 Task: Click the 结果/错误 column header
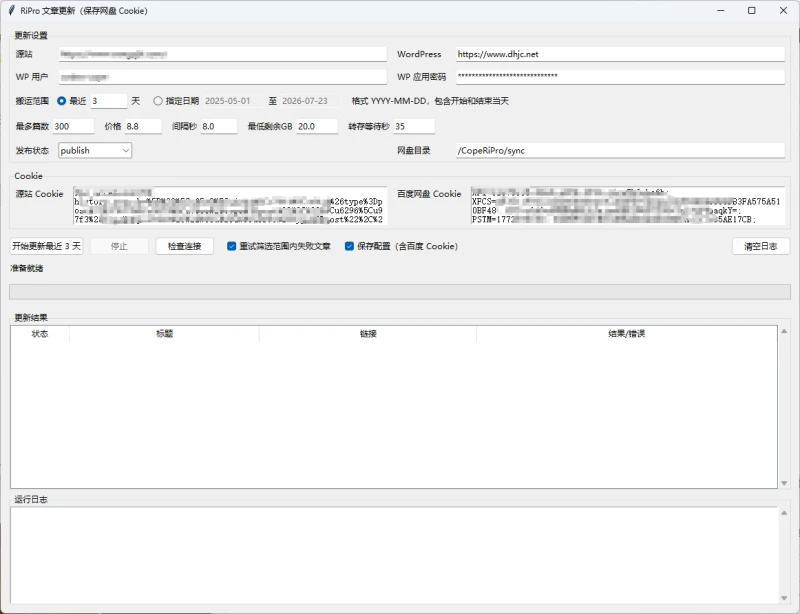coord(627,334)
